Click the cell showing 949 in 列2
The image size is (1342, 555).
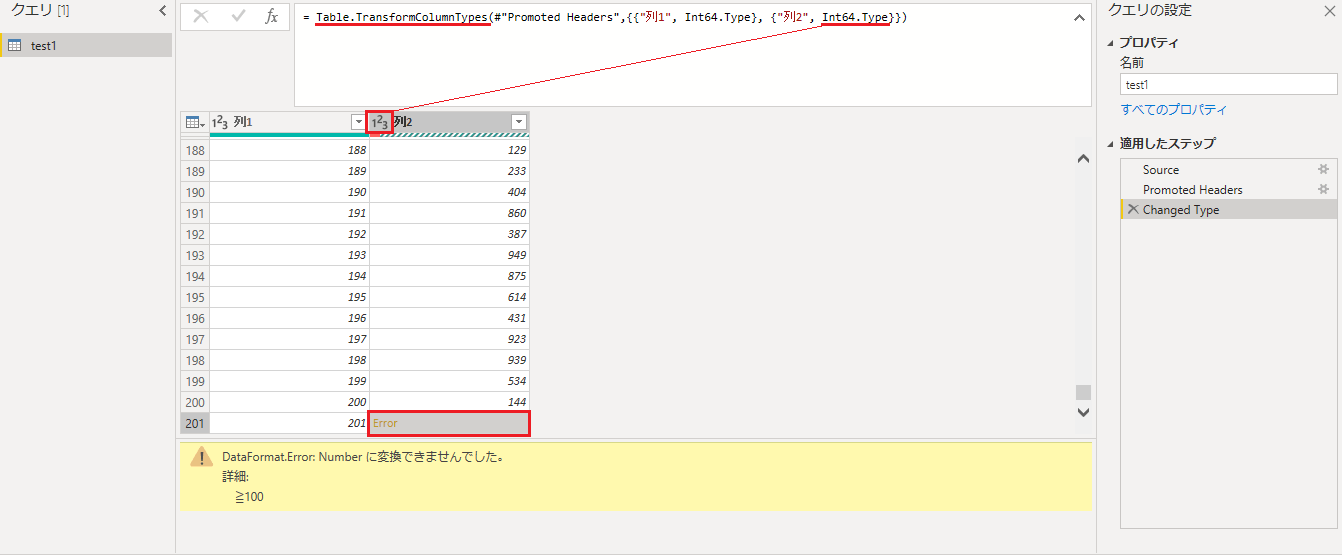pyautogui.click(x=449, y=255)
